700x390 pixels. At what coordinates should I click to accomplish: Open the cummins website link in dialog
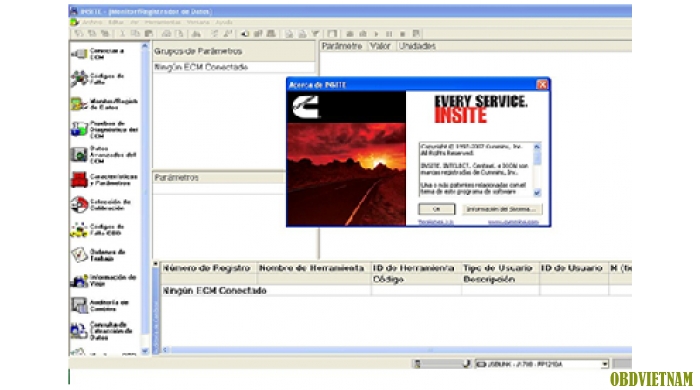pyautogui.click(x=513, y=222)
